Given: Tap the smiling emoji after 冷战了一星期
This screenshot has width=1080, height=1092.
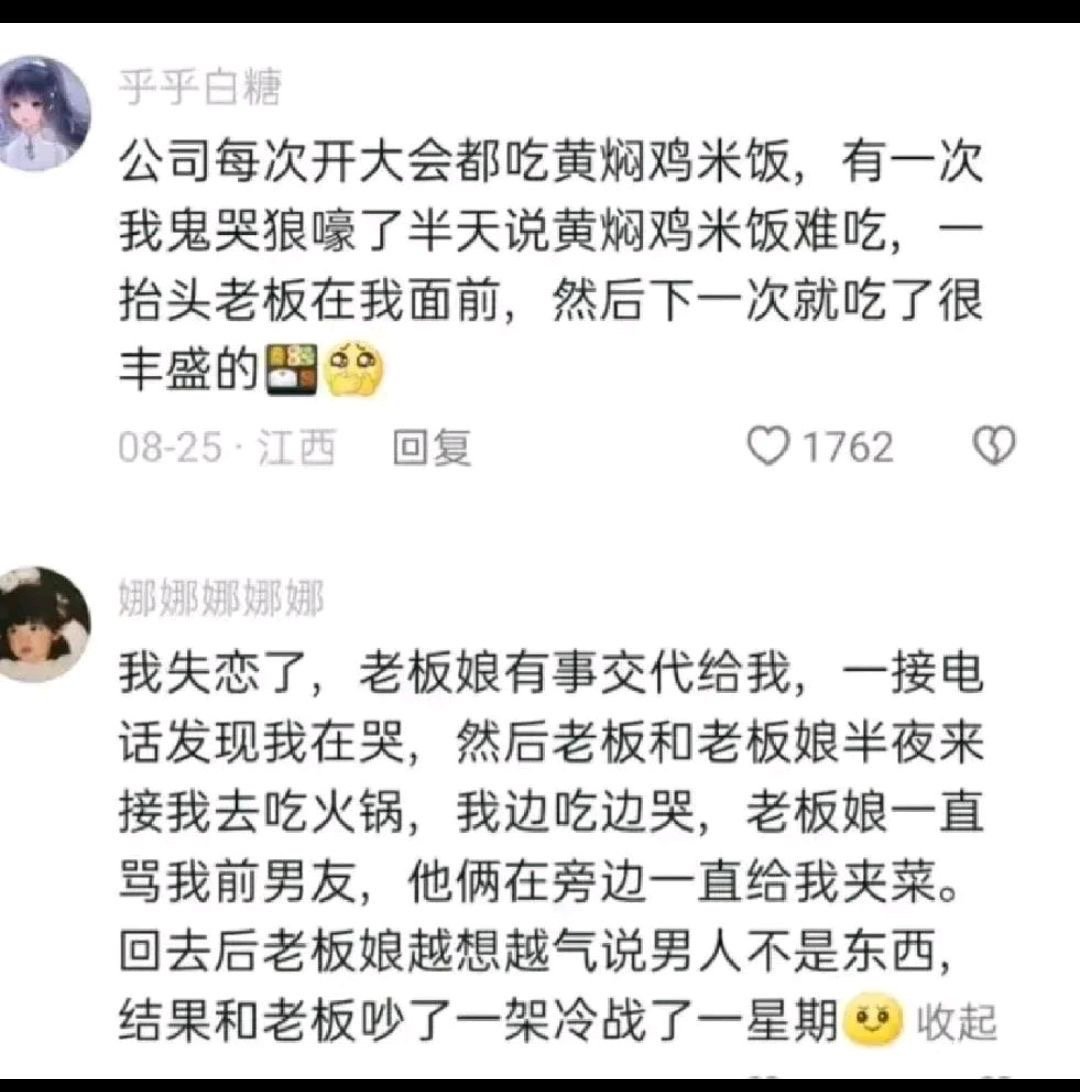Looking at the screenshot, I should coord(872,1019).
